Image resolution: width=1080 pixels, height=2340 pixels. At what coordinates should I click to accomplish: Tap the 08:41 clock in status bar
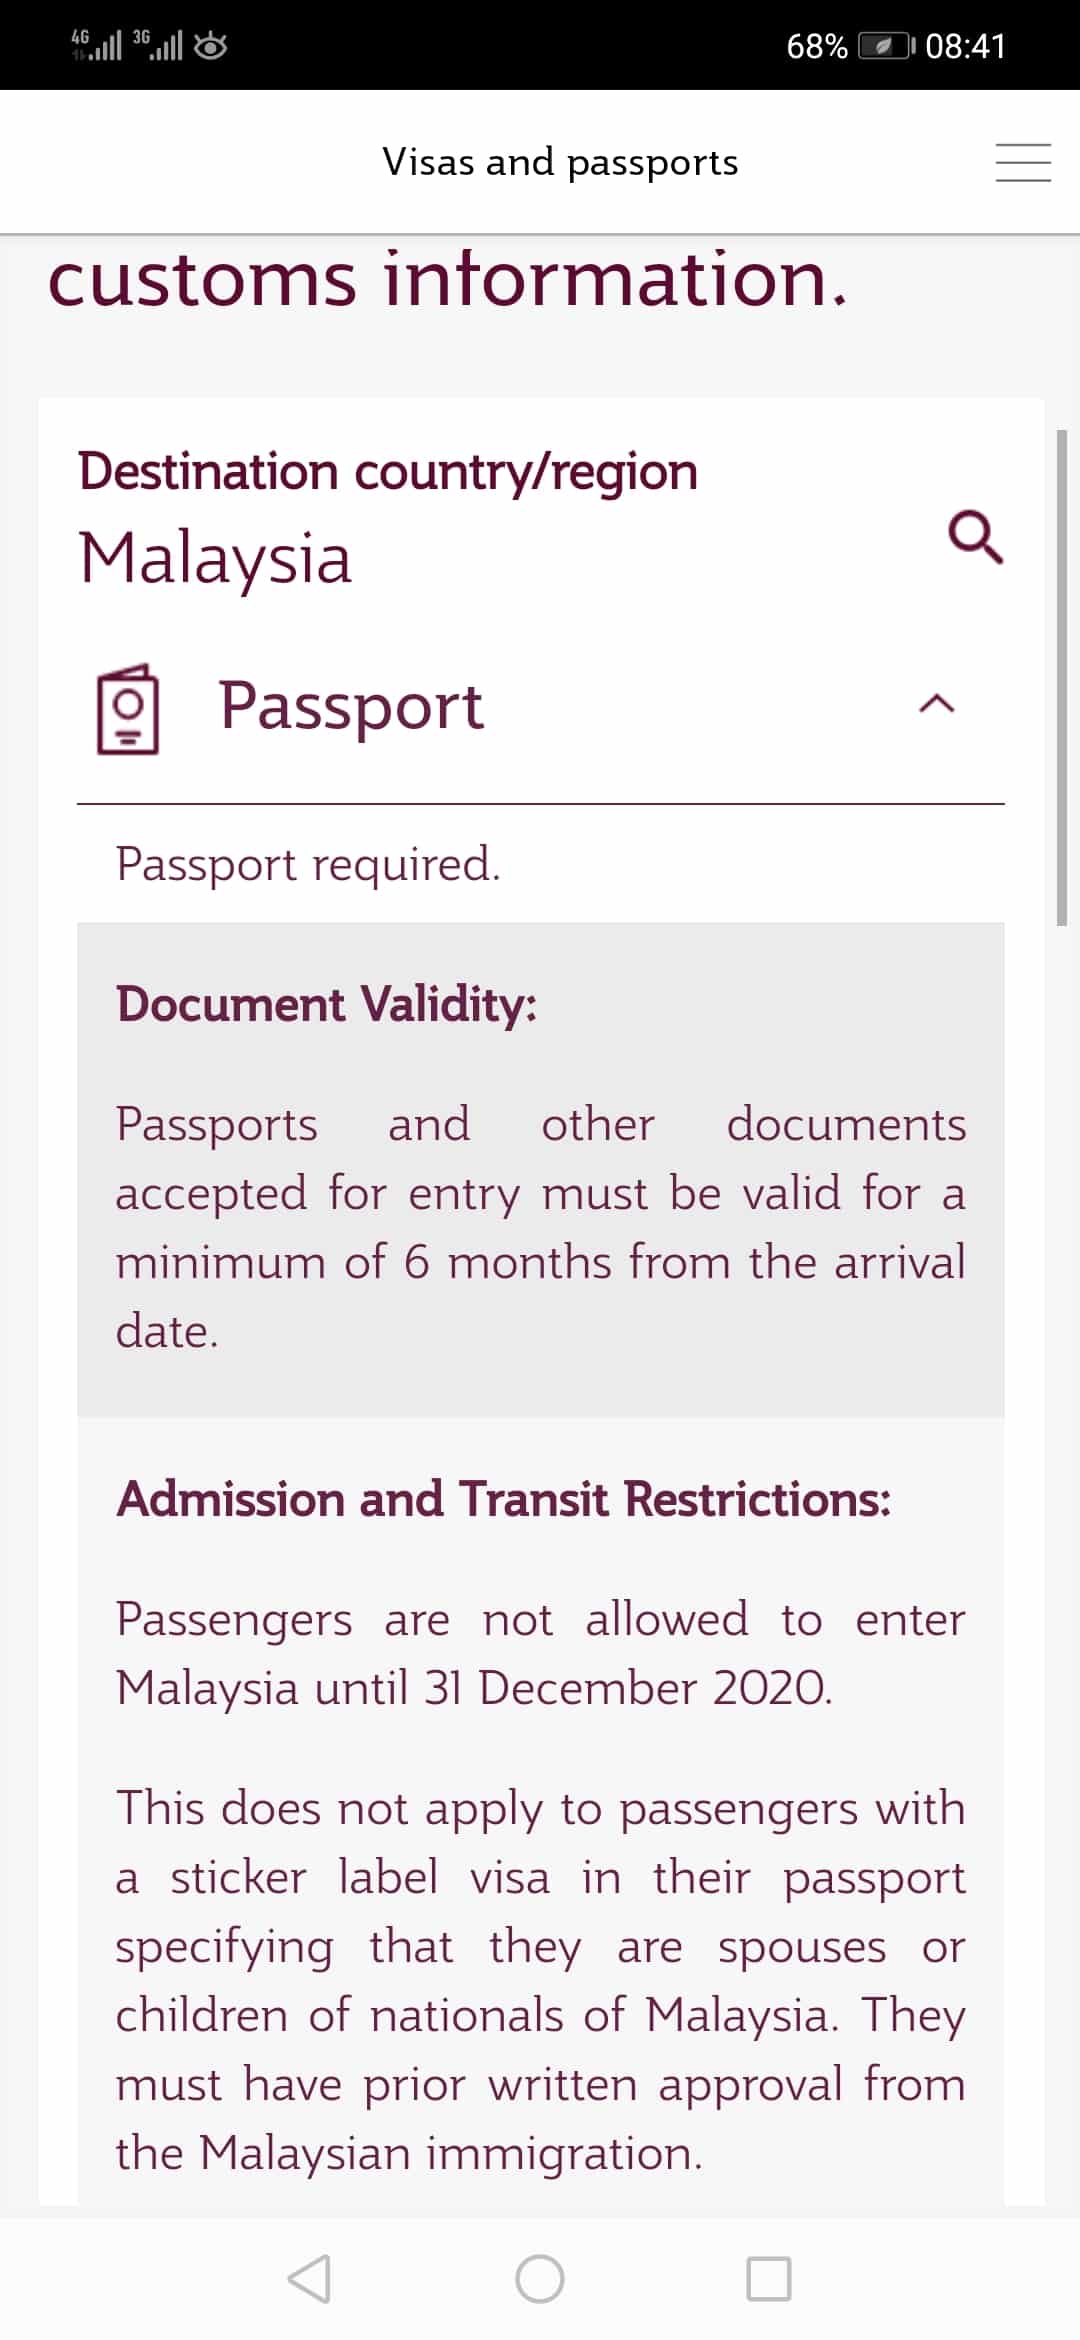tap(965, 46)
